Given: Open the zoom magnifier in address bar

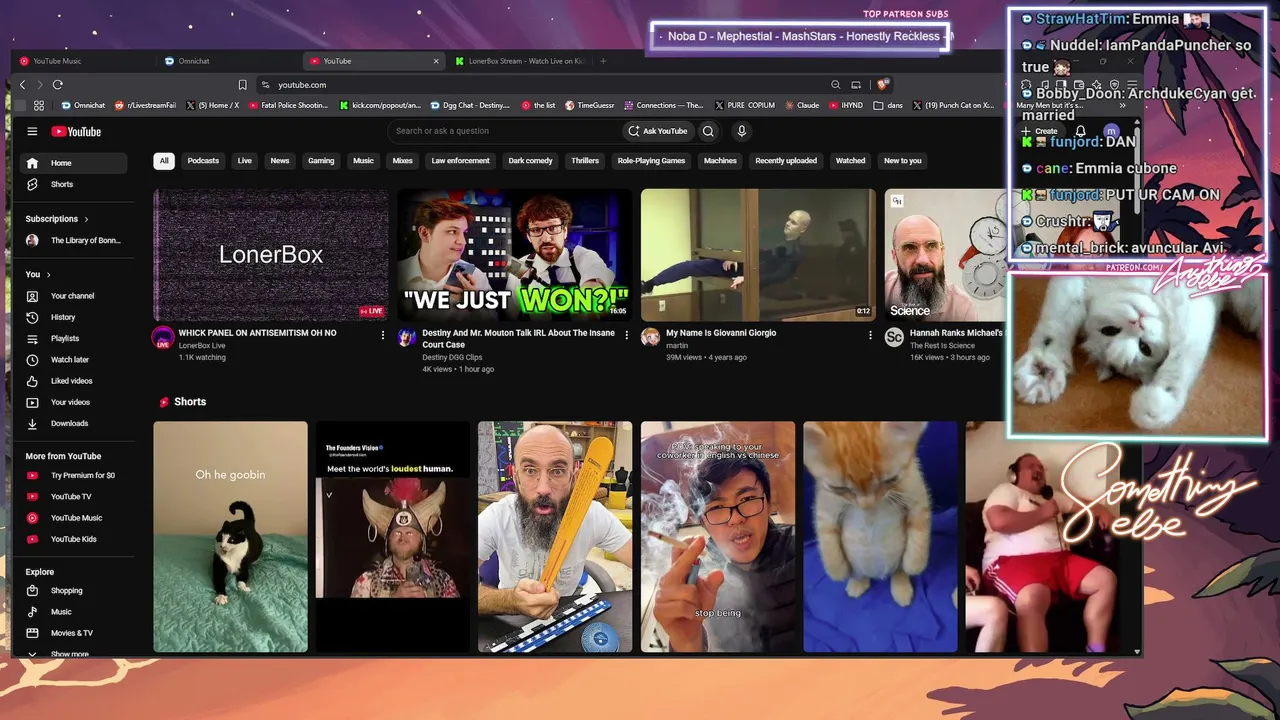Looking at the screenshot, I should point(835,85).
